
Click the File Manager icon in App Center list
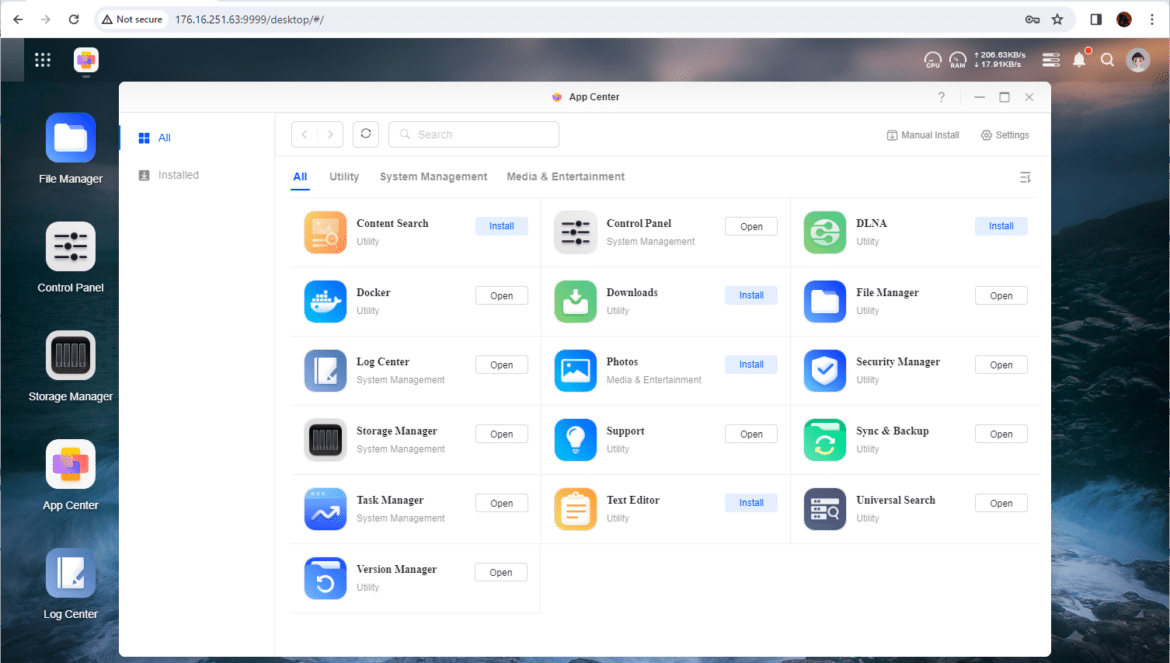pyautogui.click(x=825, y=301)
